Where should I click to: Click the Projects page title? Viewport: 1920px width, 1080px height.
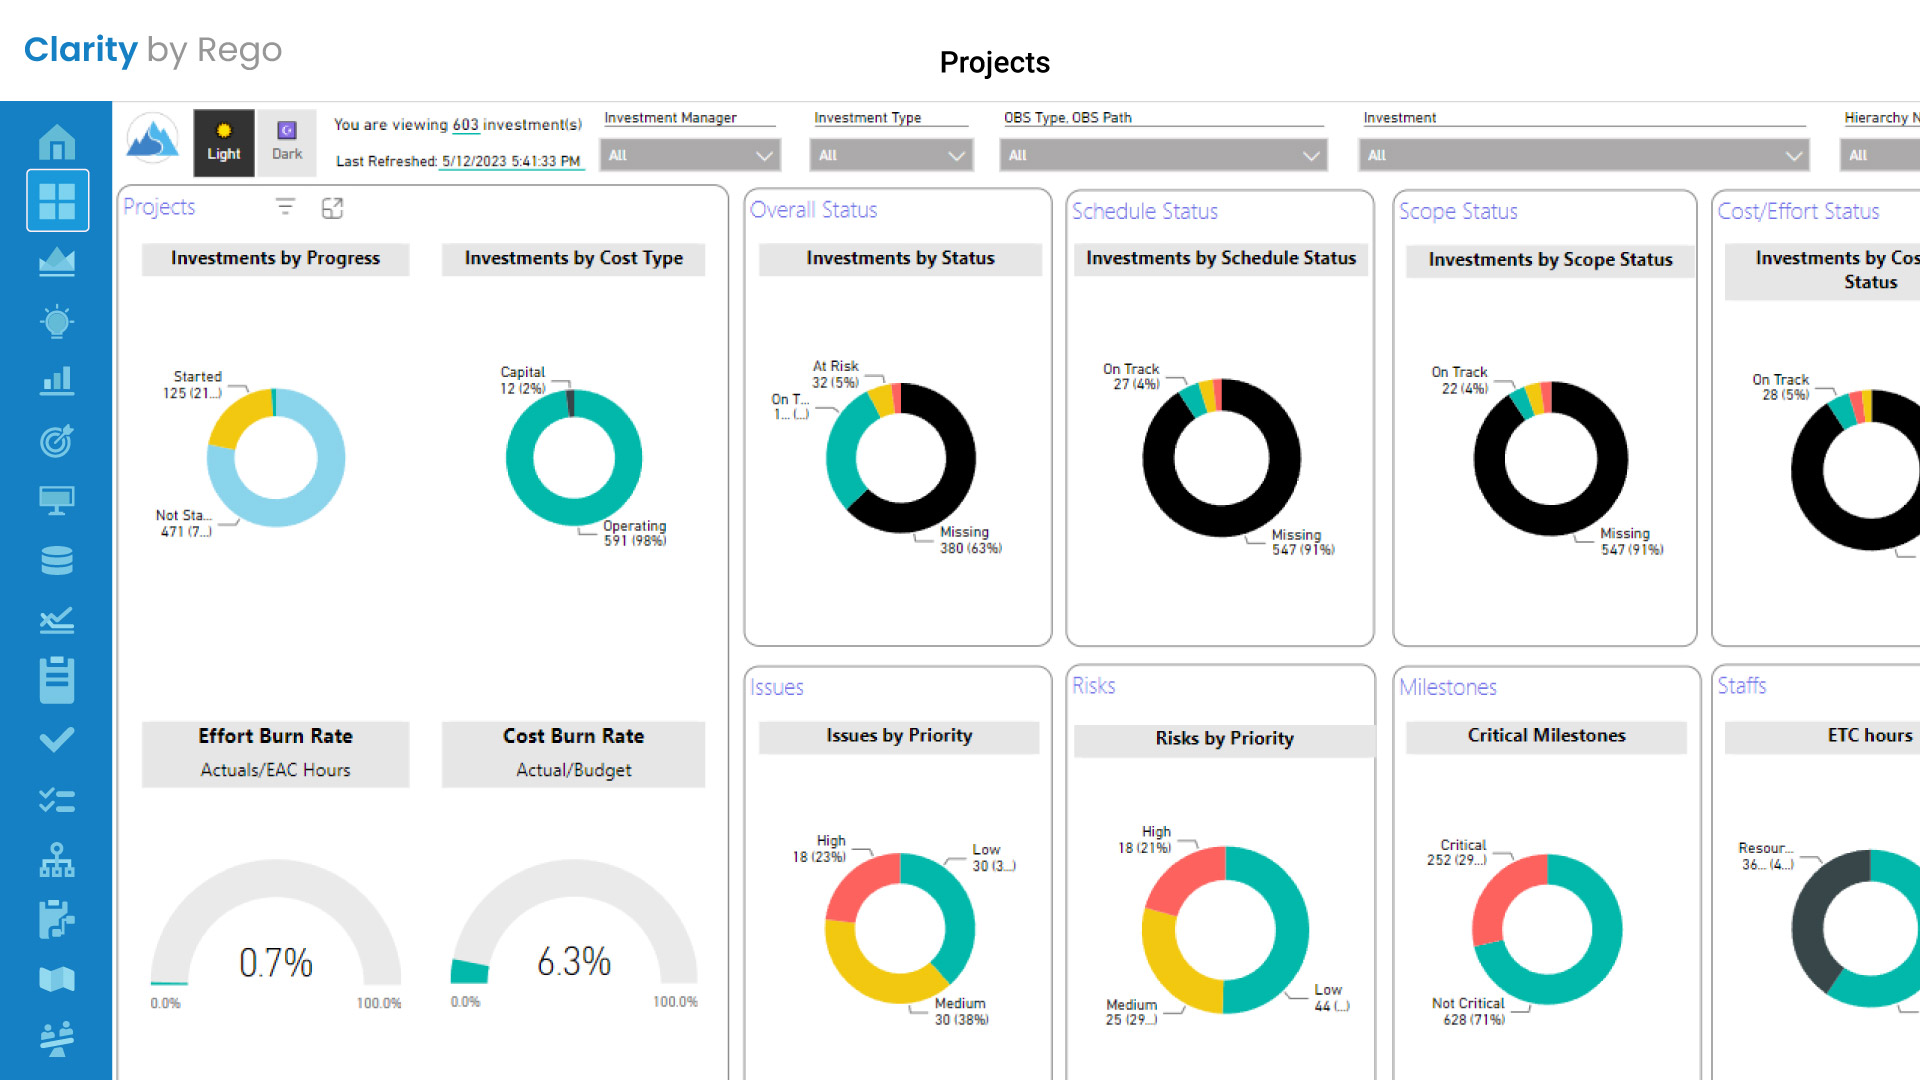(994, 62)
